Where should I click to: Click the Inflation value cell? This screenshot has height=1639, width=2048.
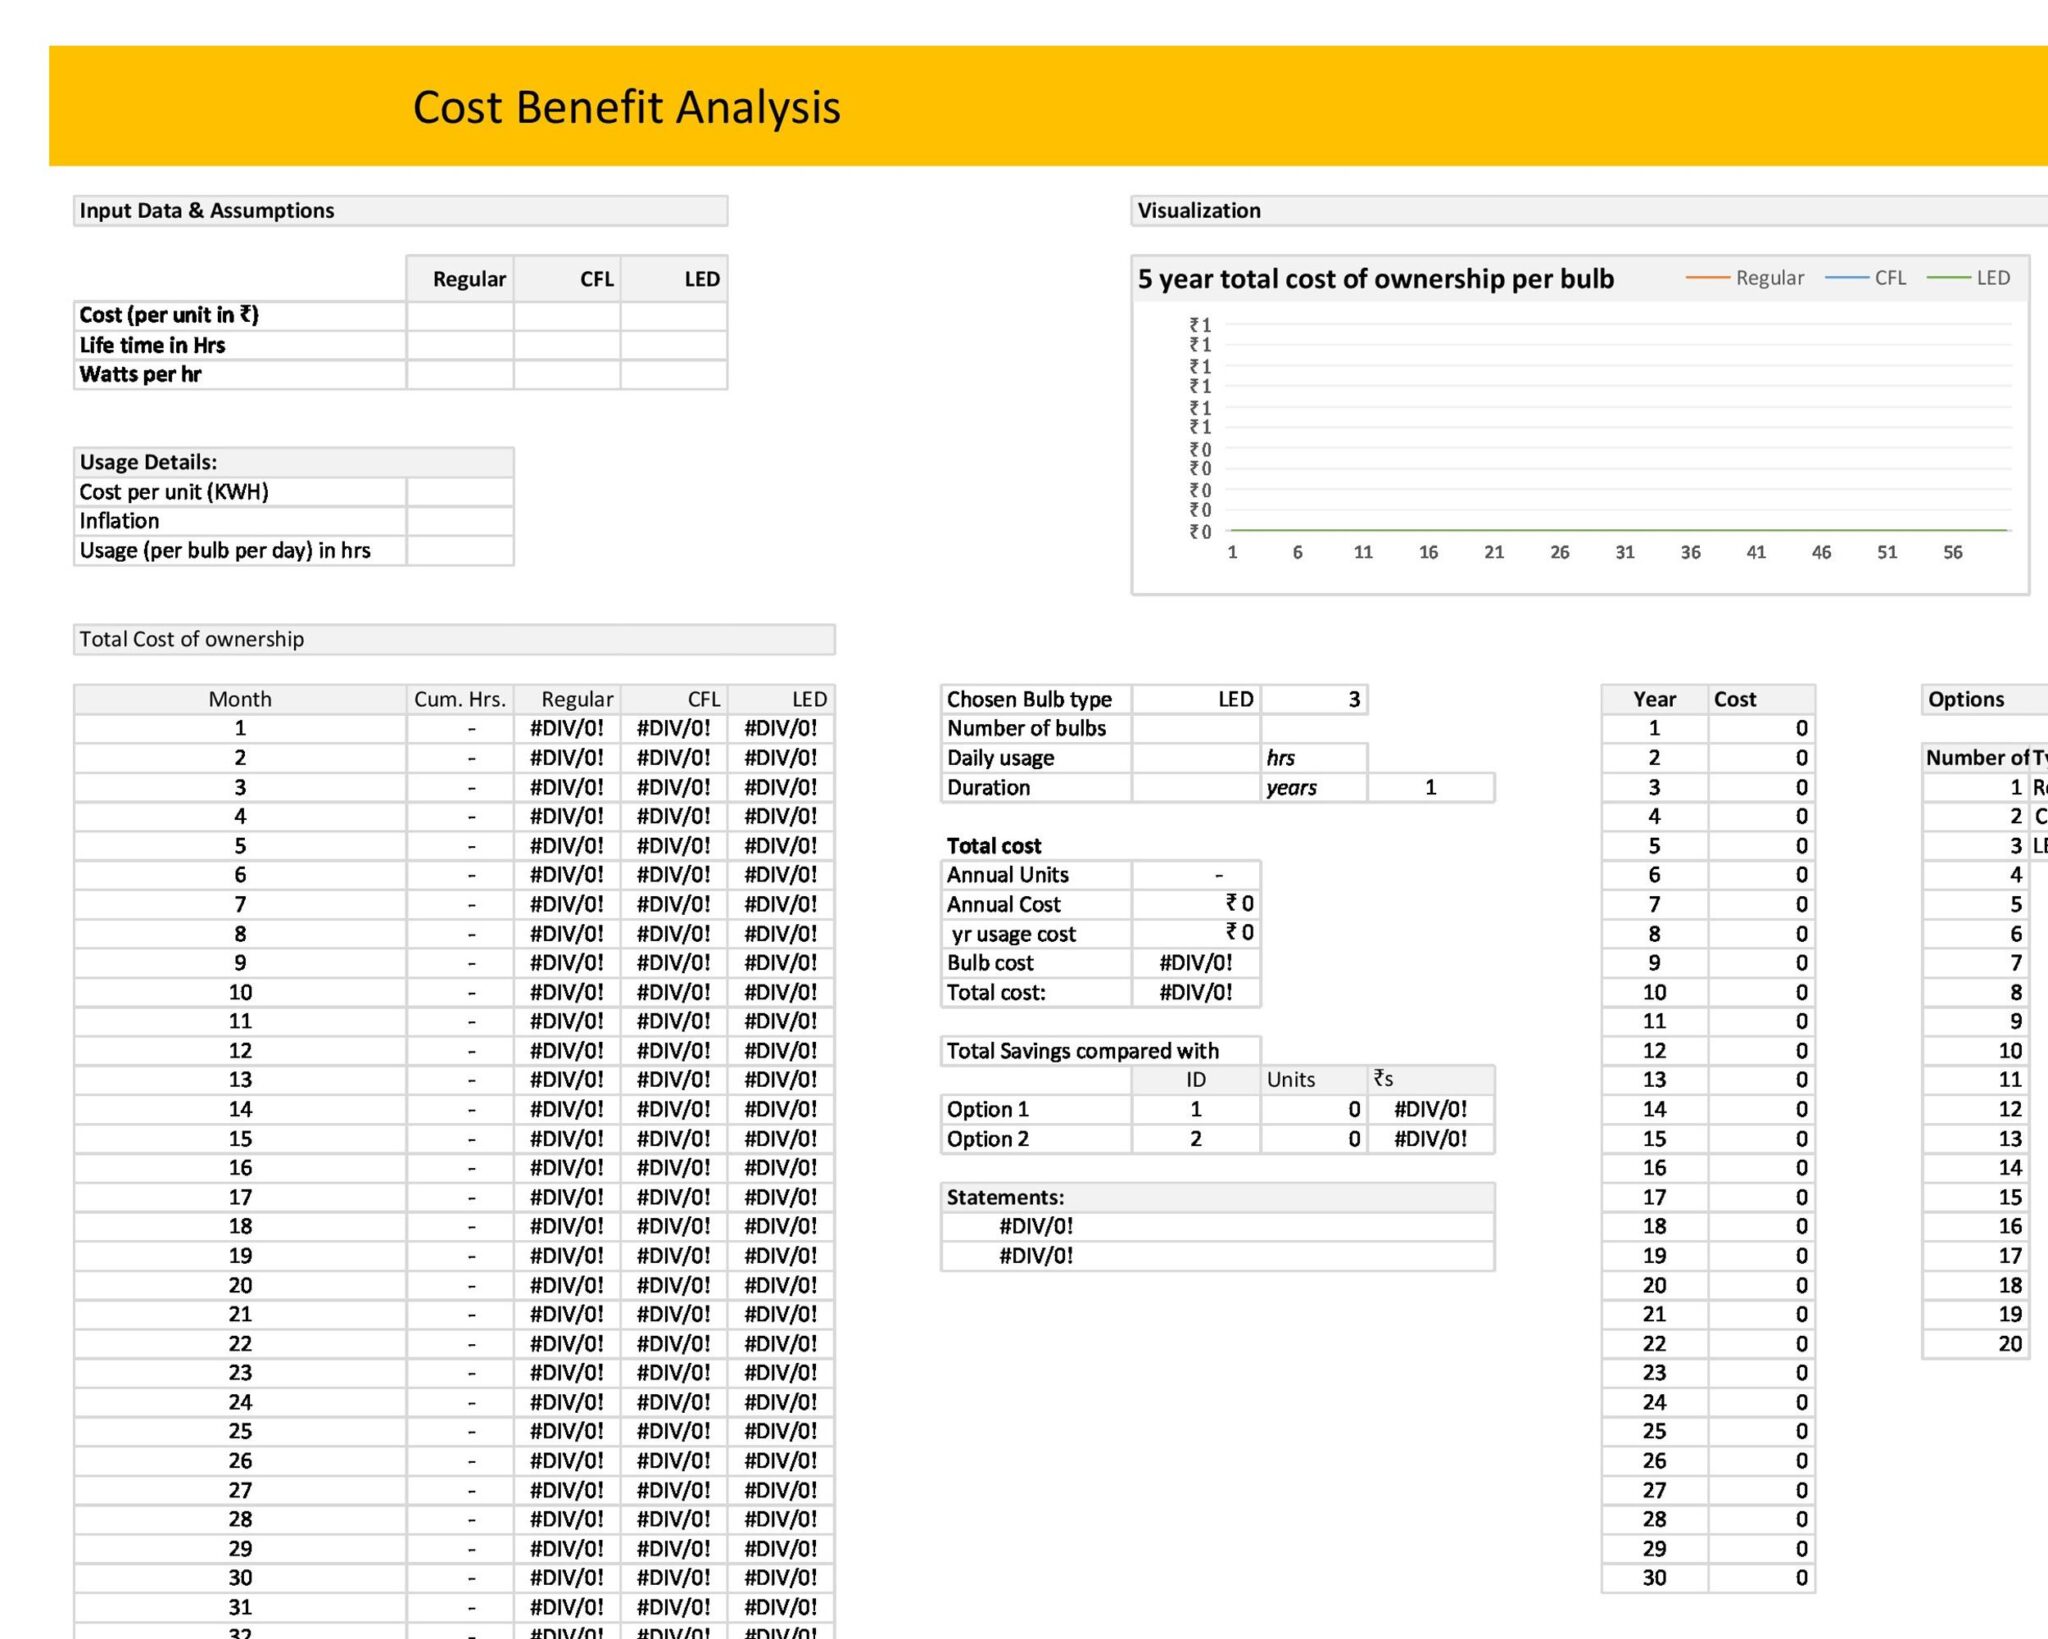tap(461, 521)
